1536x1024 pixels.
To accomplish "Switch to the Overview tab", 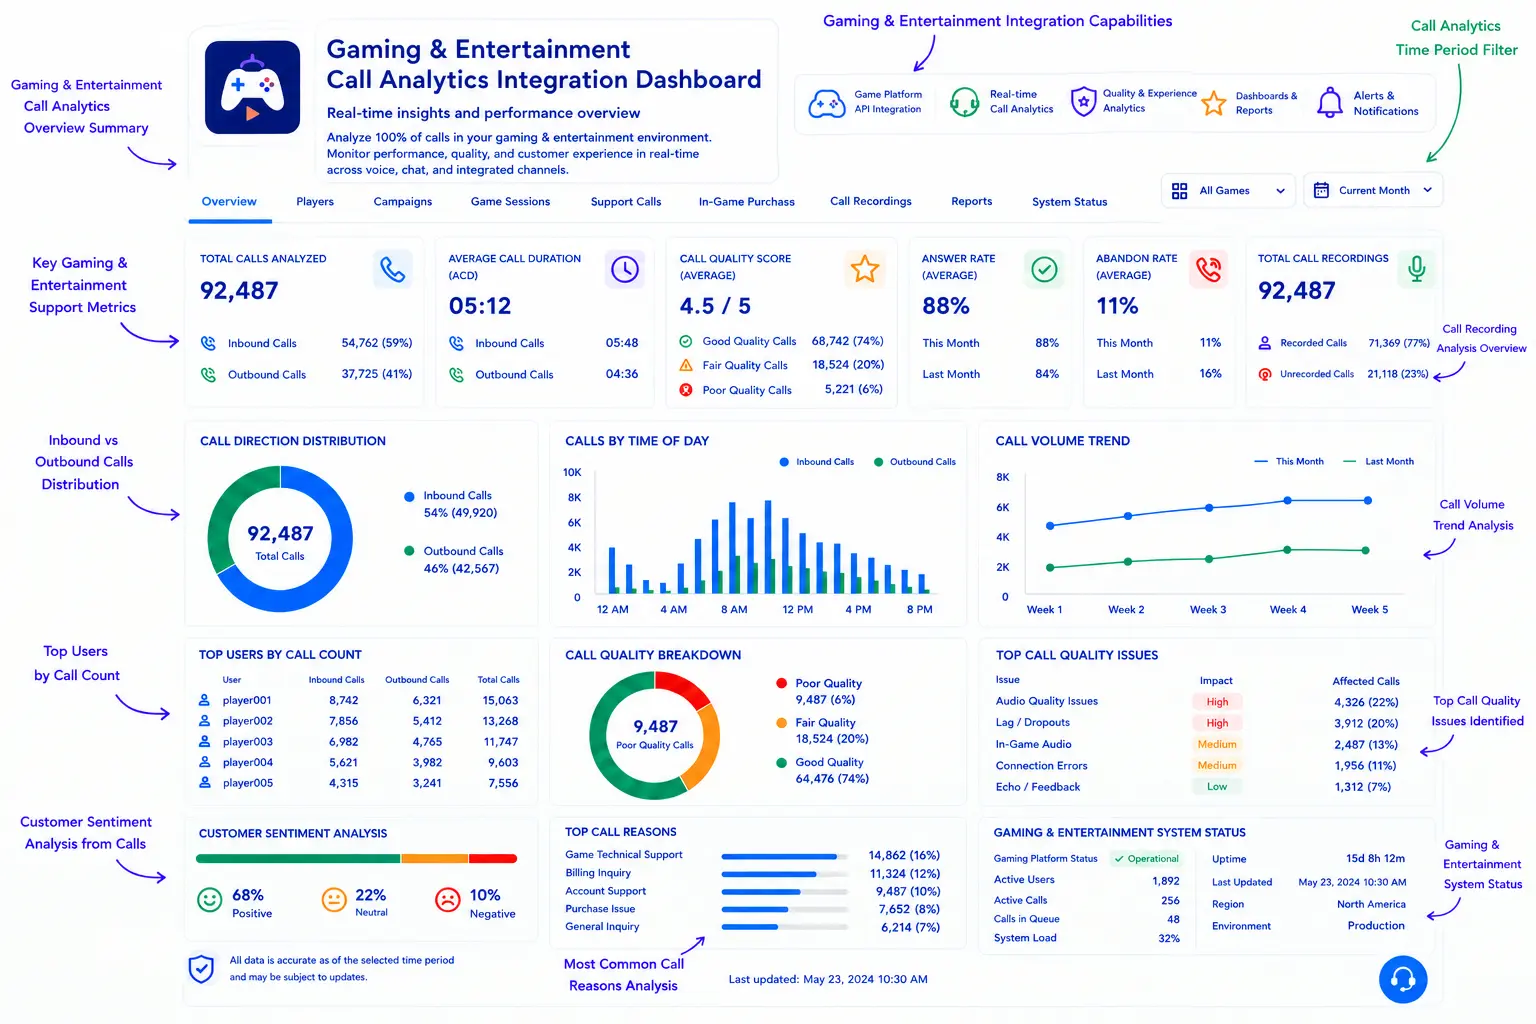I will pyautogui.click(x=229, y=202).
